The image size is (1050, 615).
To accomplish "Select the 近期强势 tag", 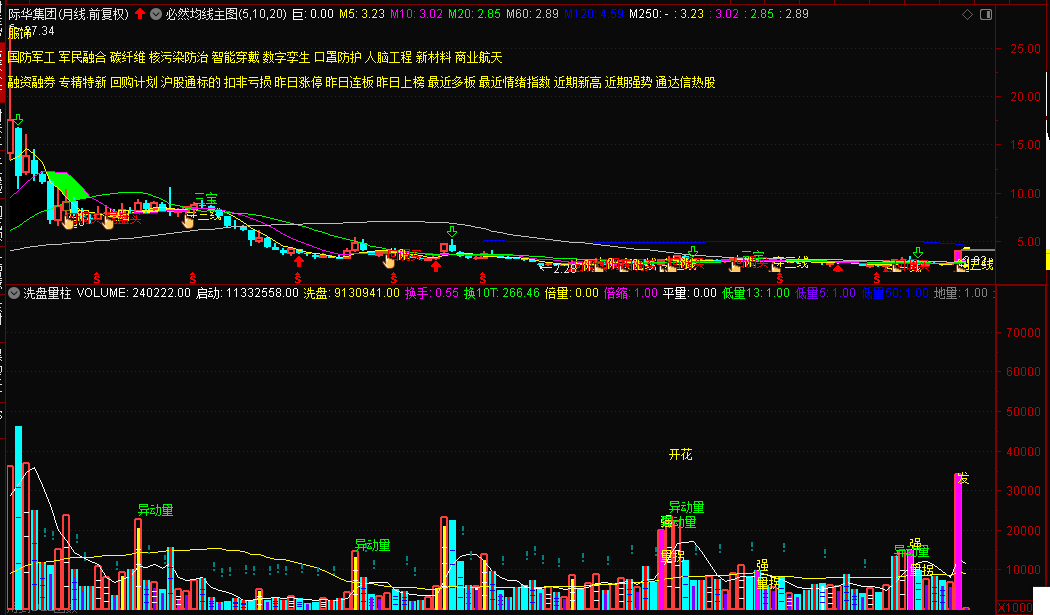I will (629, 82).
